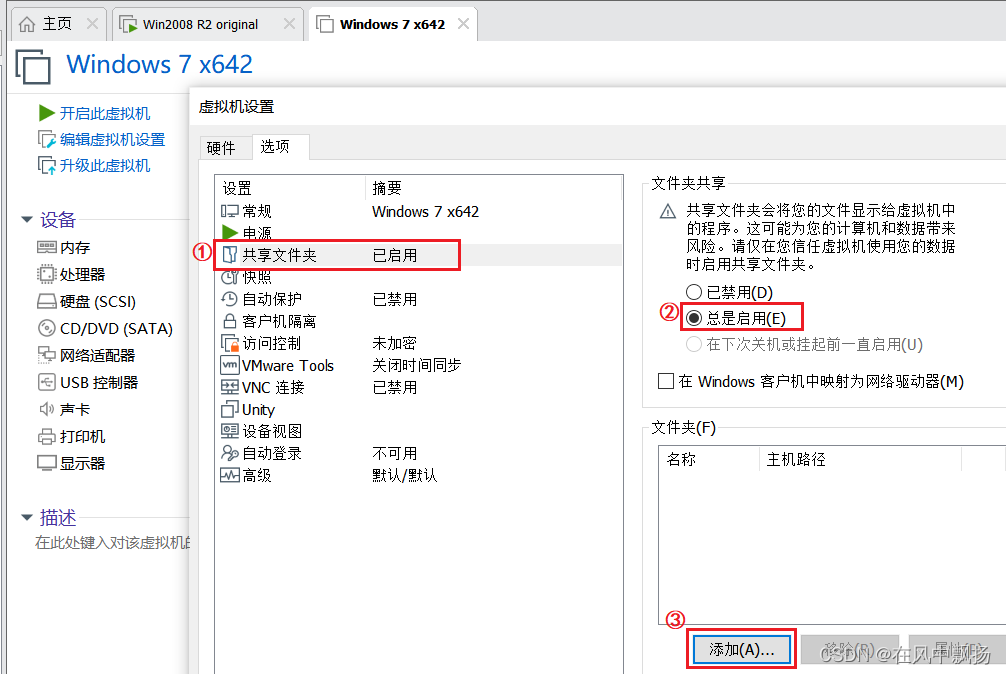Viewport: 1006px width, 674px height.
Task: Click the memory icon for 内存
Action: pyautogui.click(x=47, y=248)
